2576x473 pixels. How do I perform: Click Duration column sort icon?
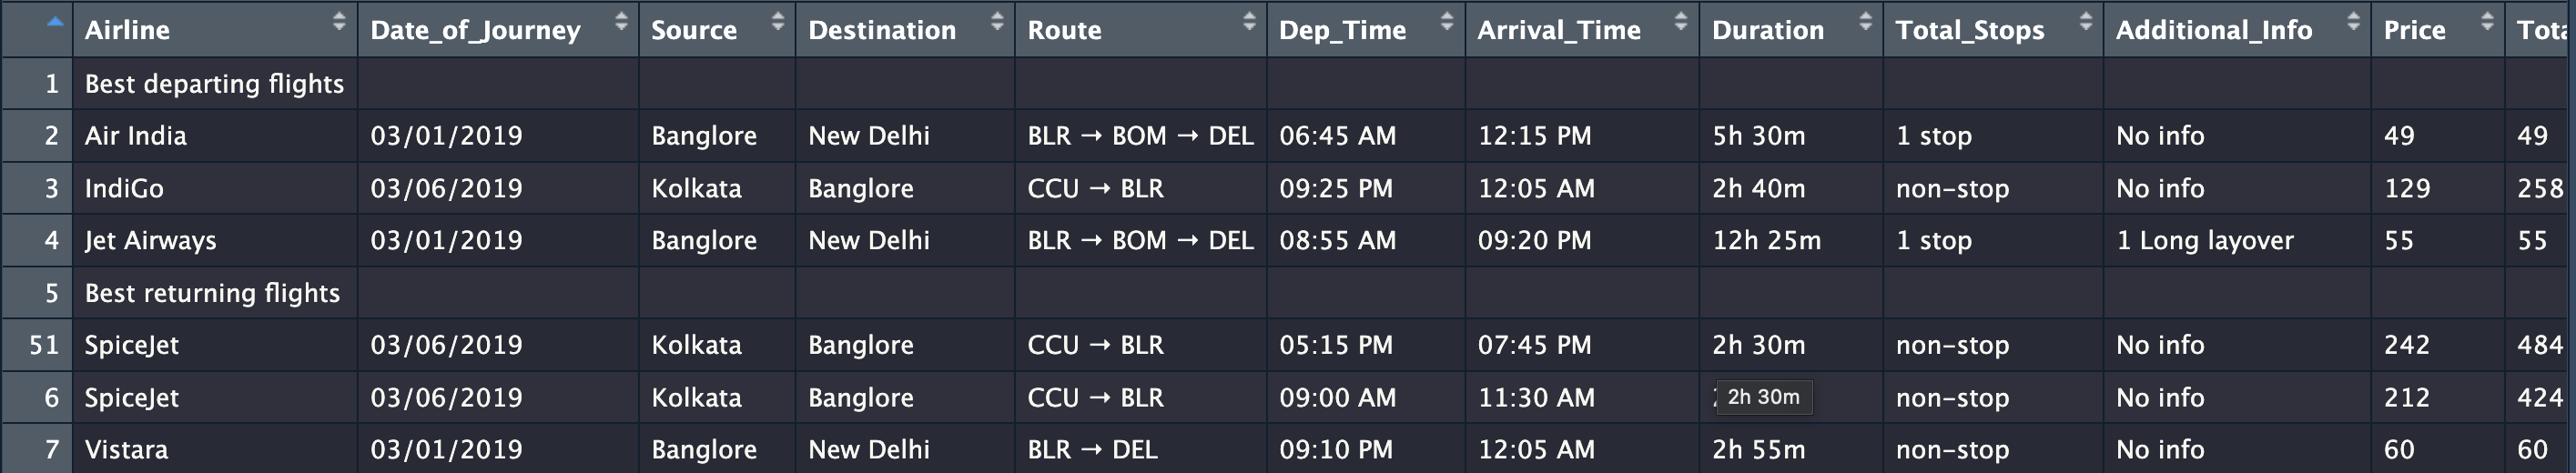click(x=1865, y=21)
